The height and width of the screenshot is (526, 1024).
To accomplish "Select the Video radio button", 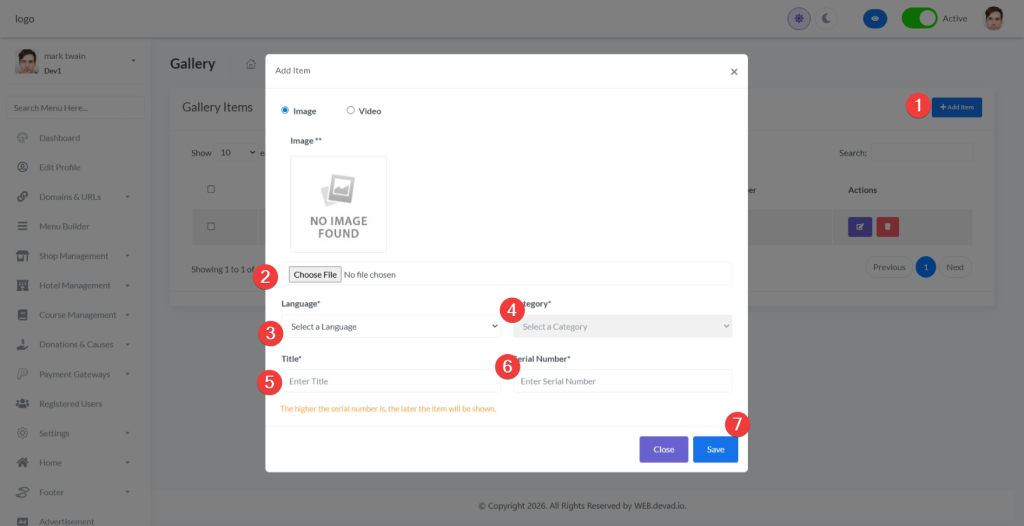I will coord(351,110).
